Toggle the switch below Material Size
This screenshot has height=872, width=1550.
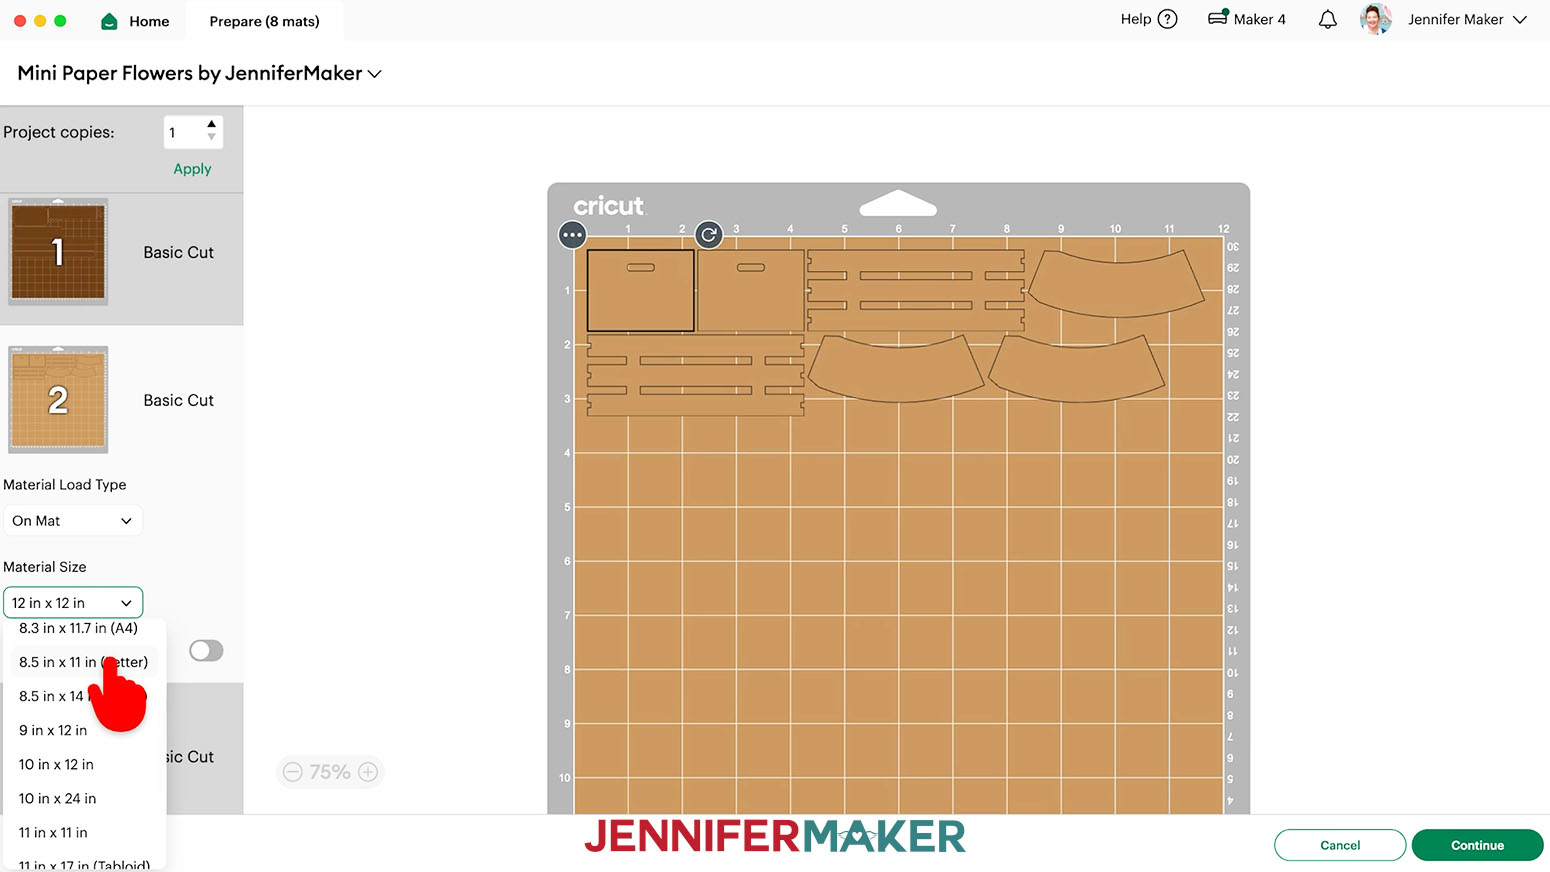click(206, 651)
